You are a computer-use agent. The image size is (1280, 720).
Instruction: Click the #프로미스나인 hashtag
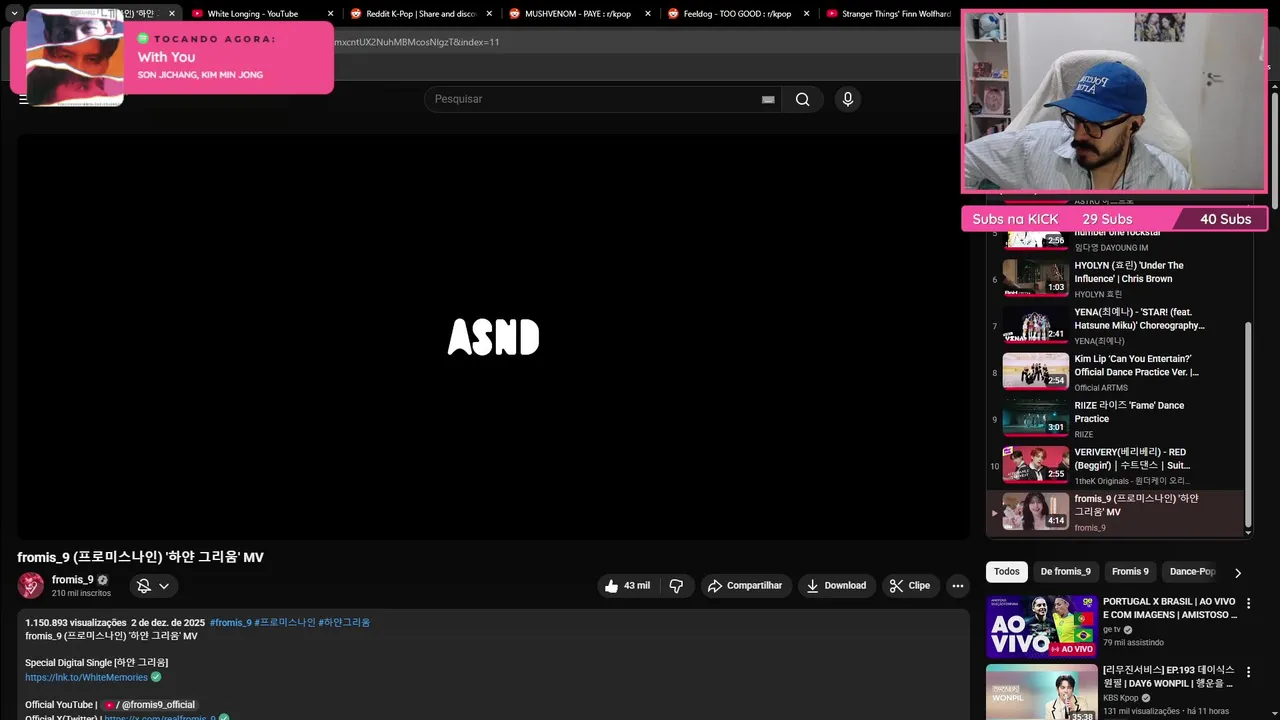pos(284,623)
